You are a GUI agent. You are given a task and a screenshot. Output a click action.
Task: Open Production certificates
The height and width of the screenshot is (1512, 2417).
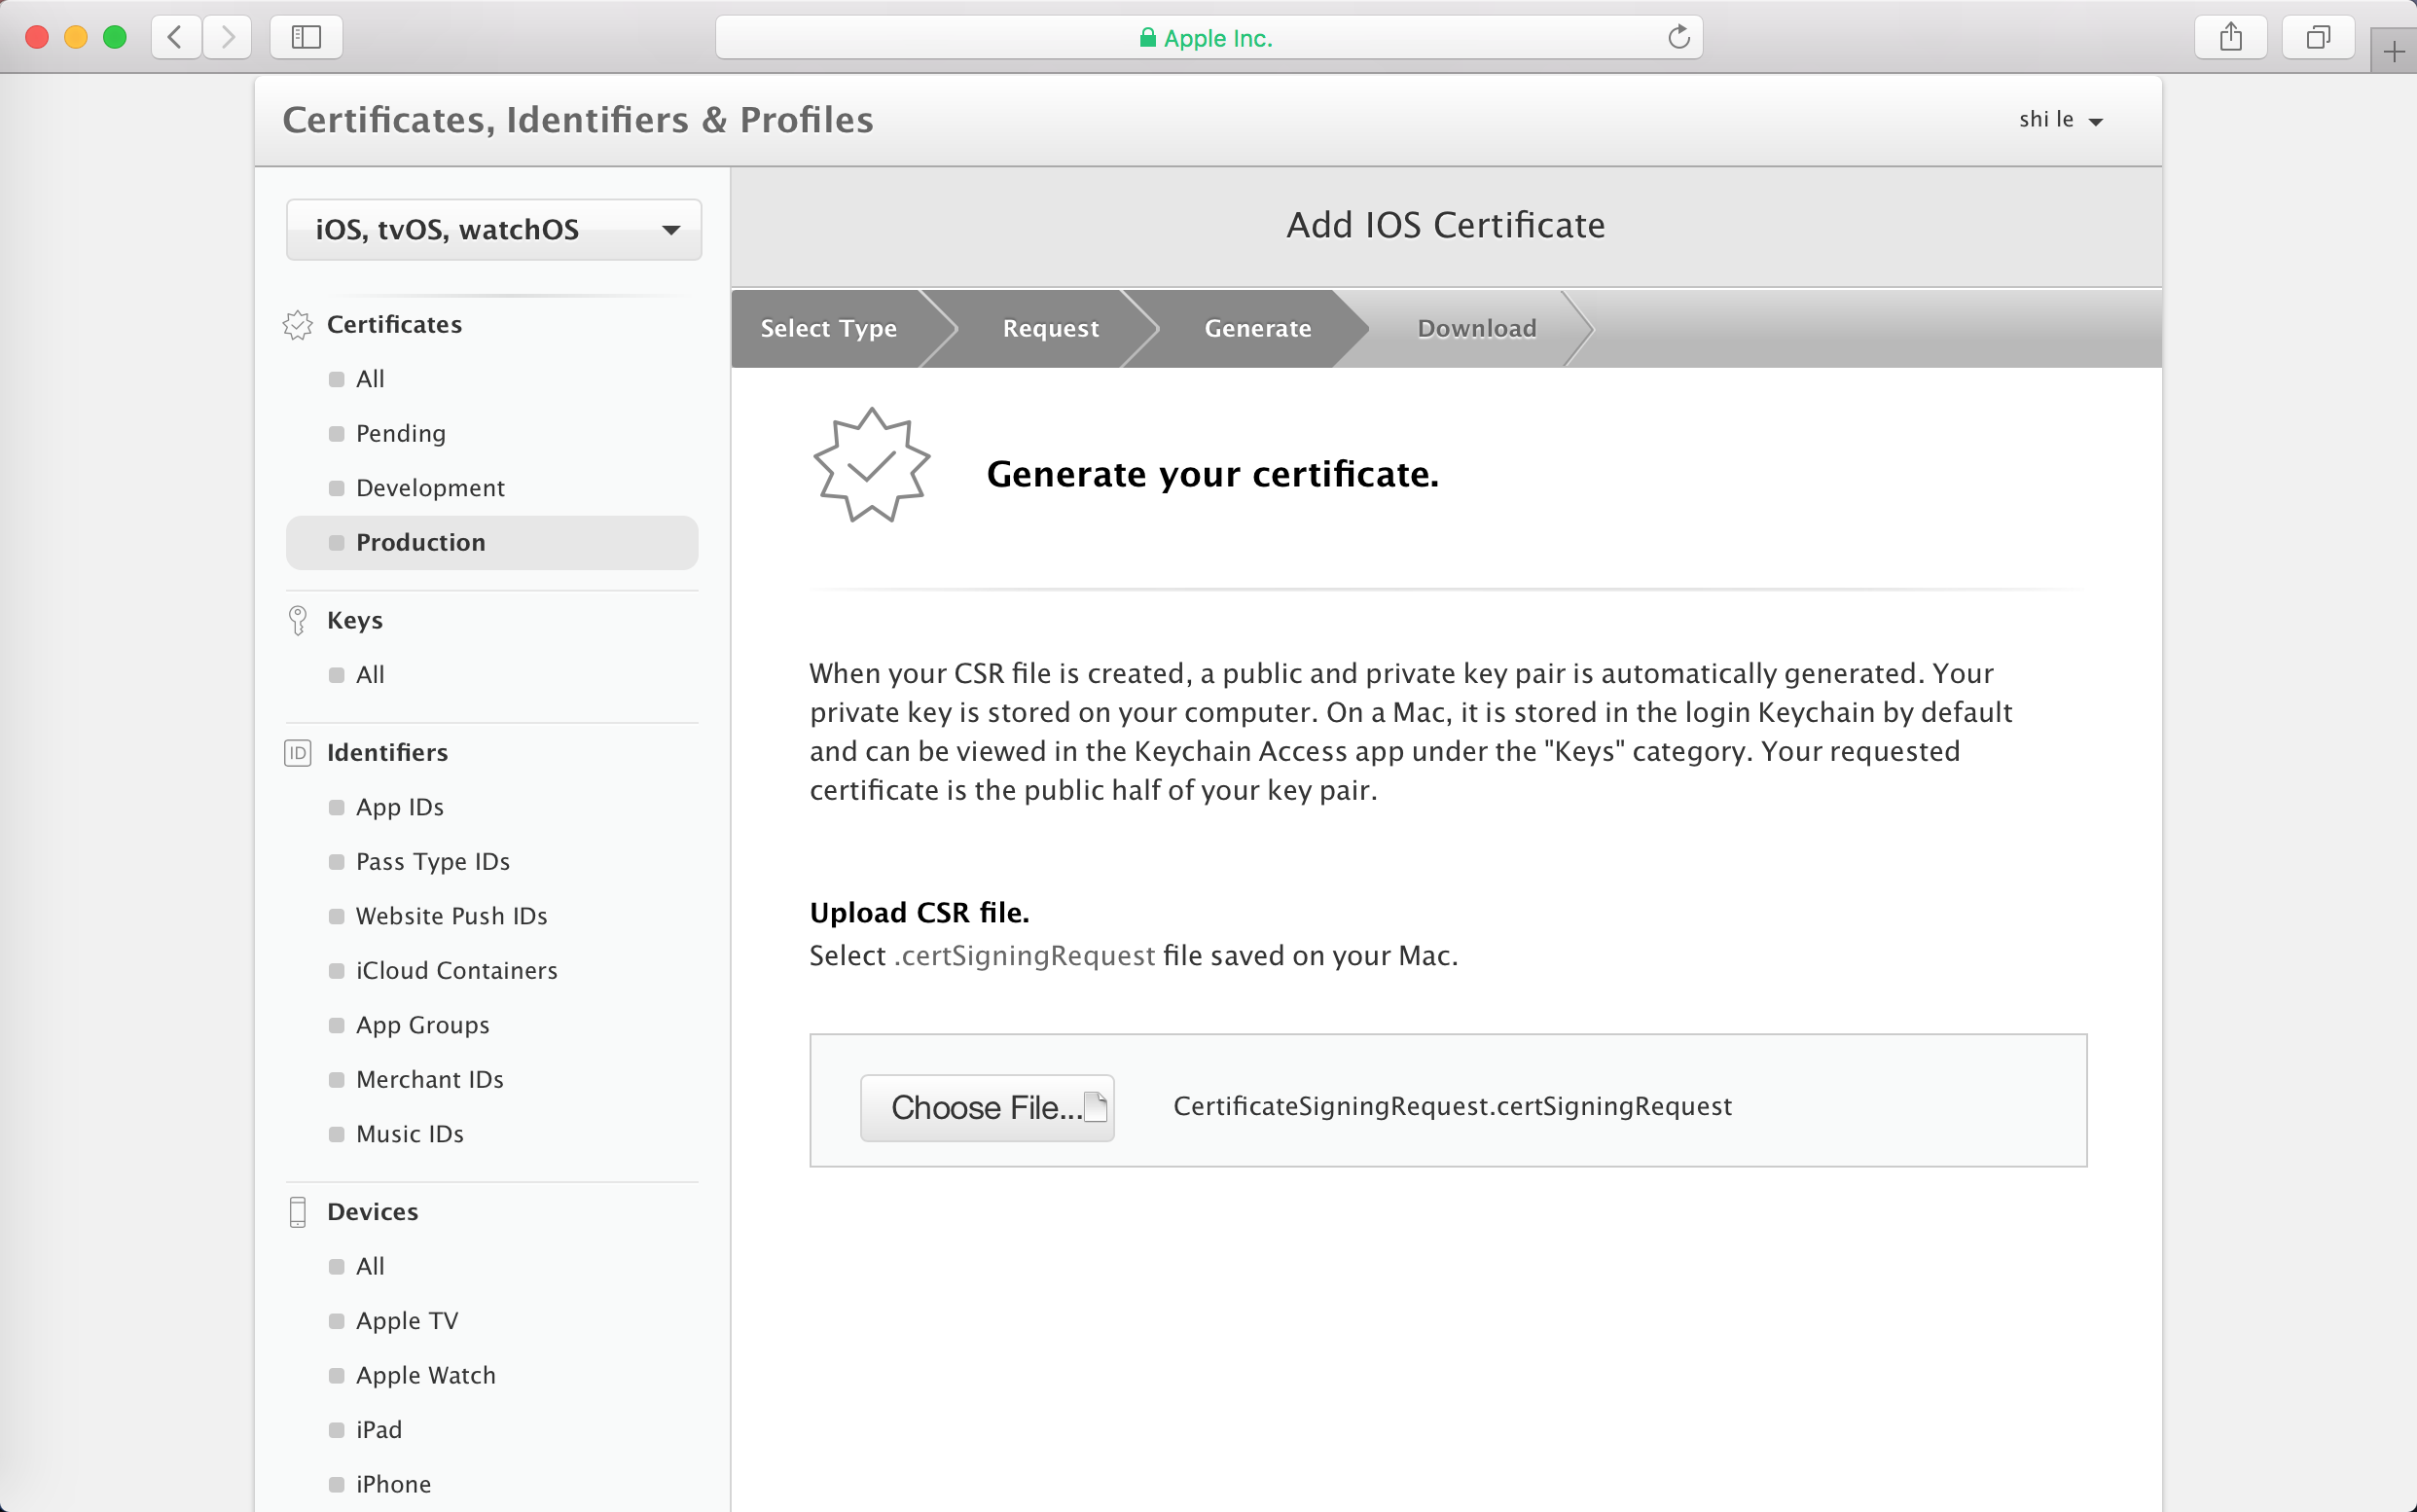[492, 542]
